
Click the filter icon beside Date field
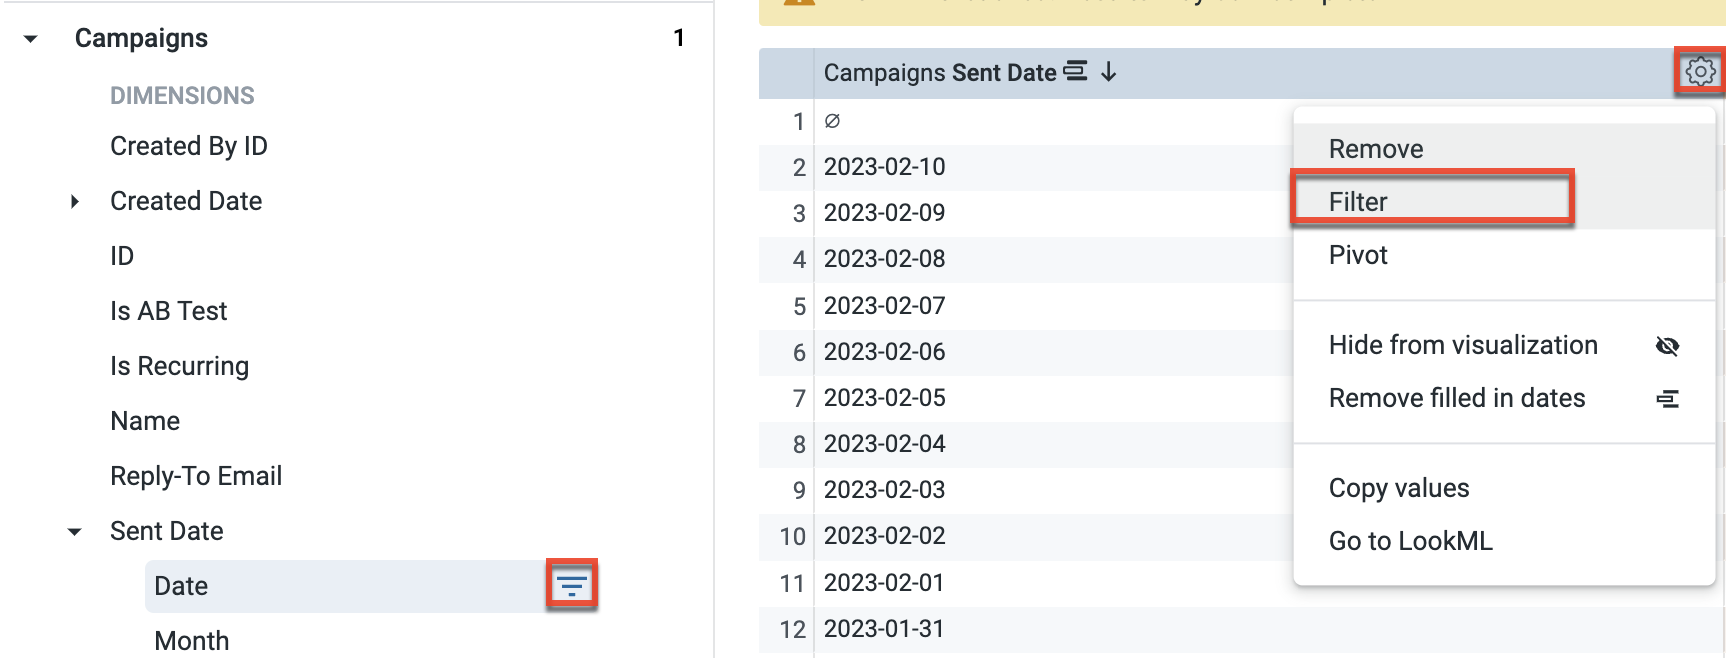click(571, 586)
